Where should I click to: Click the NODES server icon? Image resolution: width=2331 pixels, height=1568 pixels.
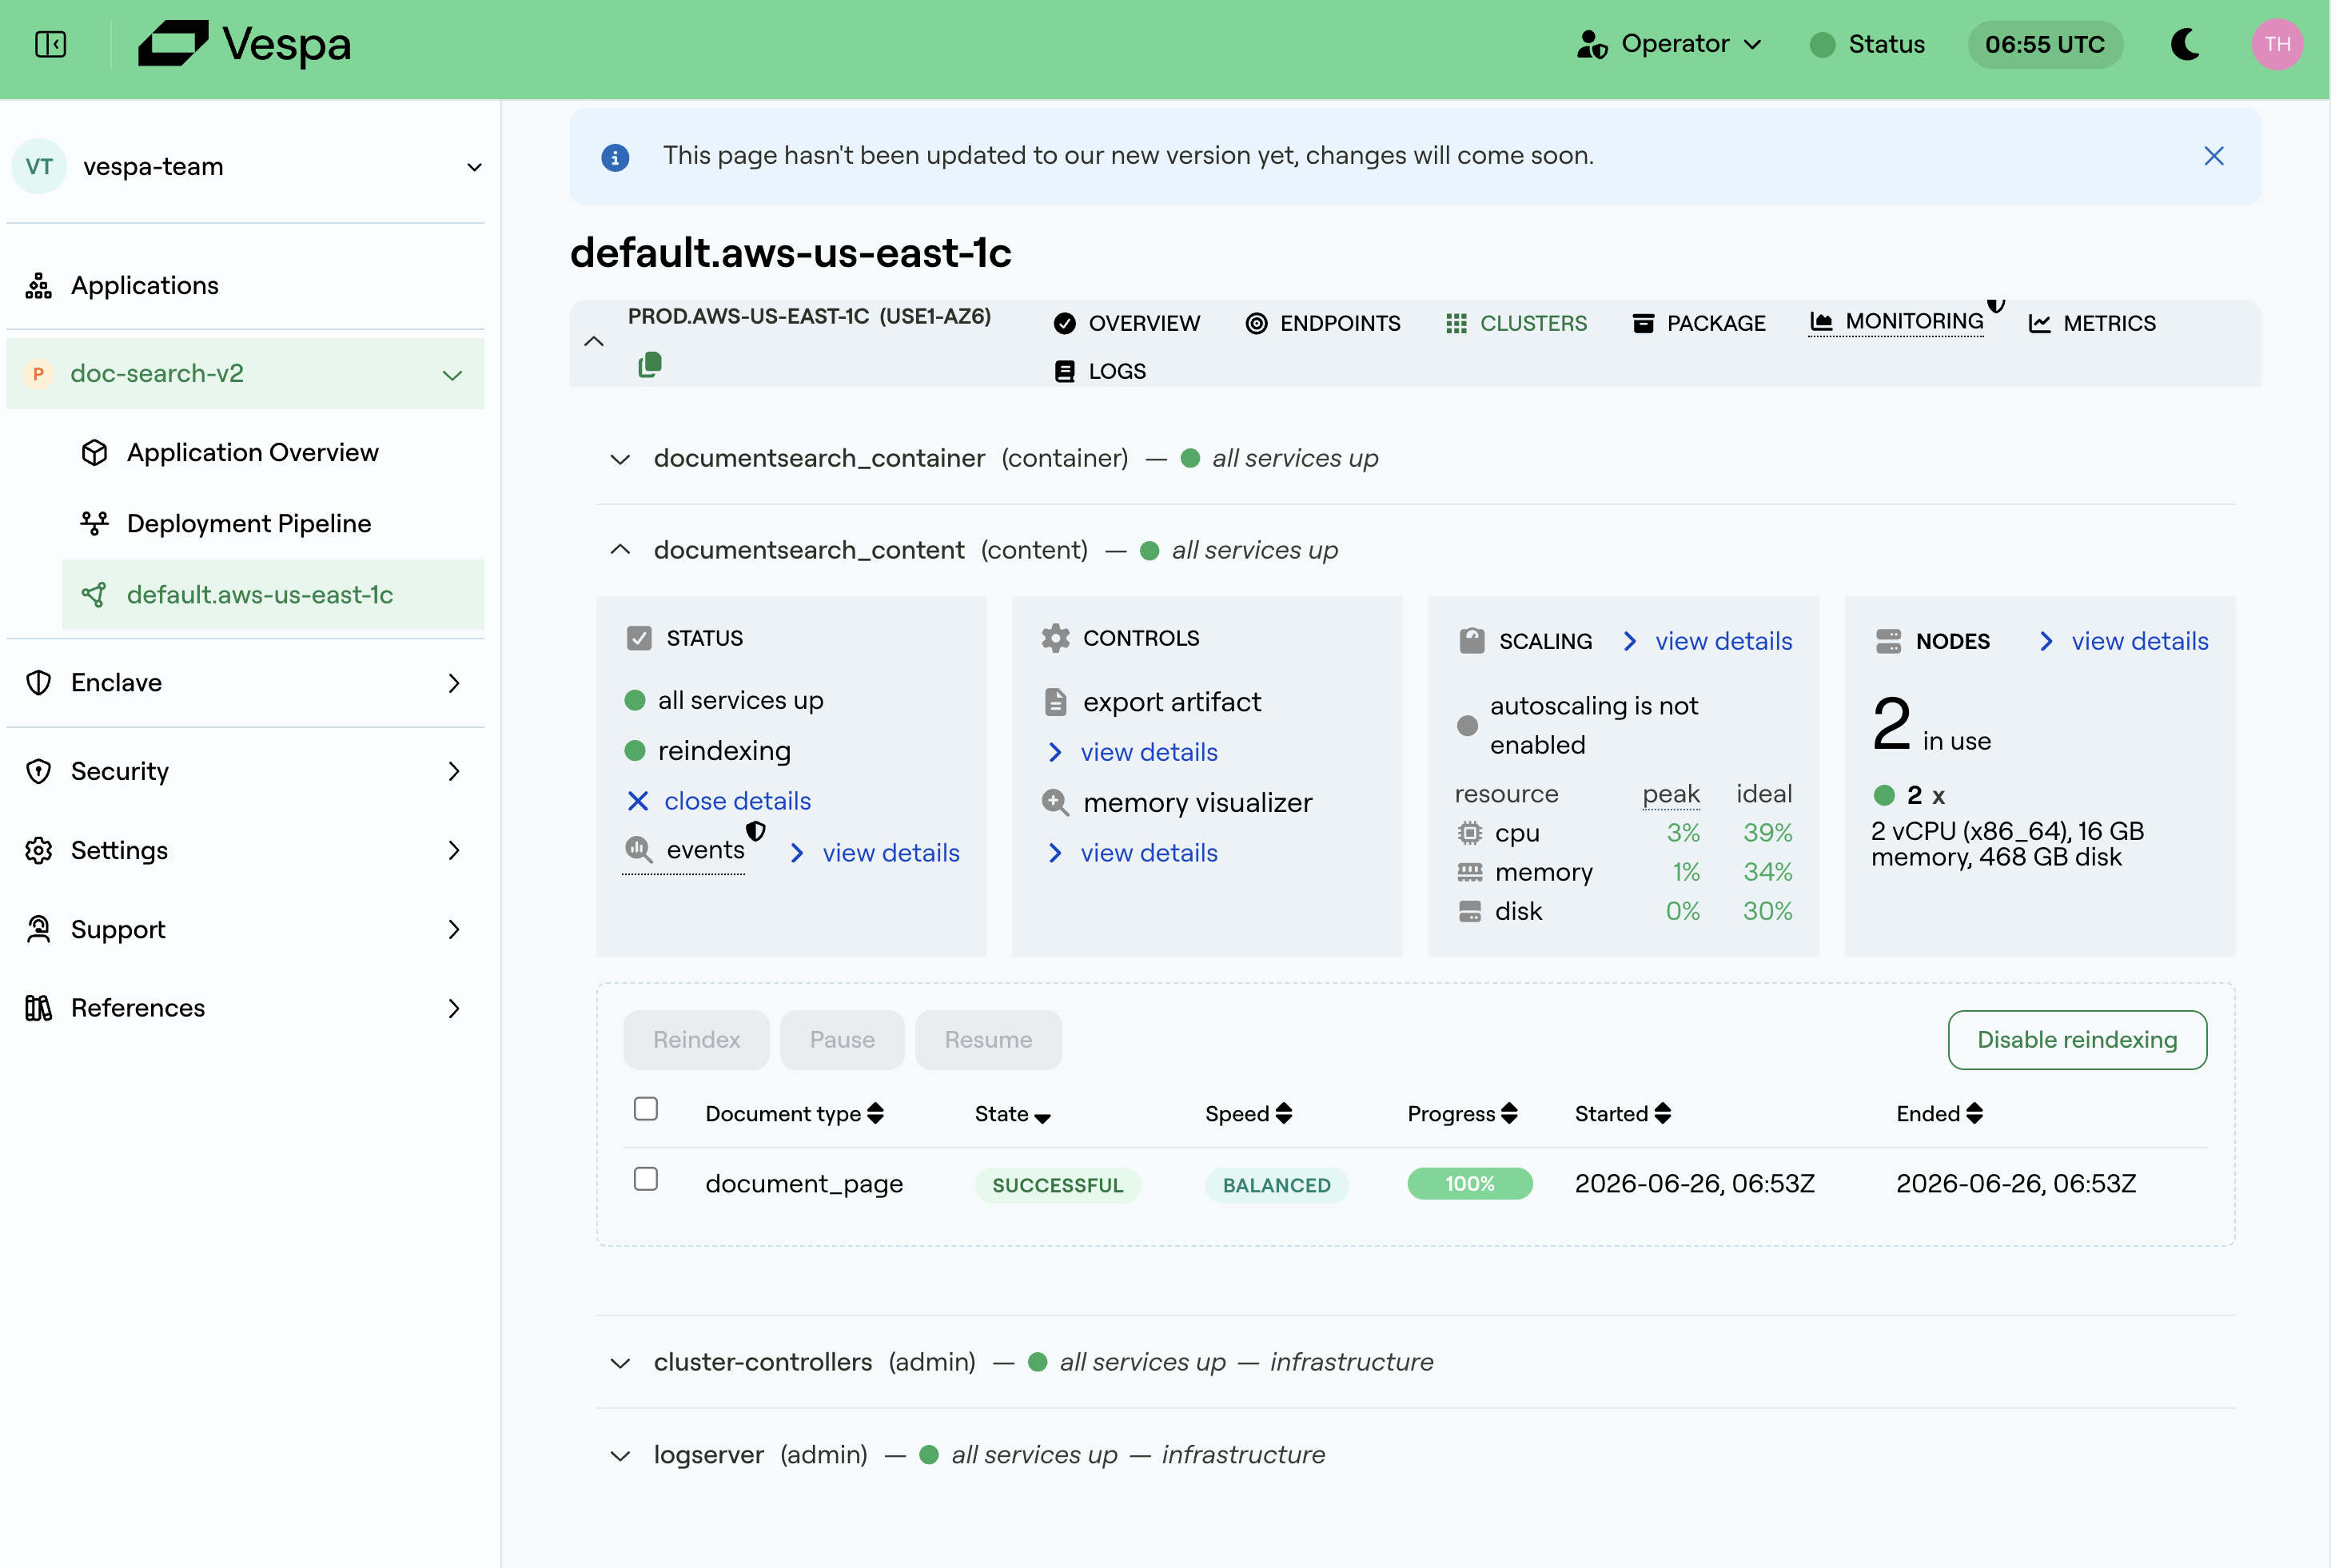pyautogui.click(x=1888, y=641)
